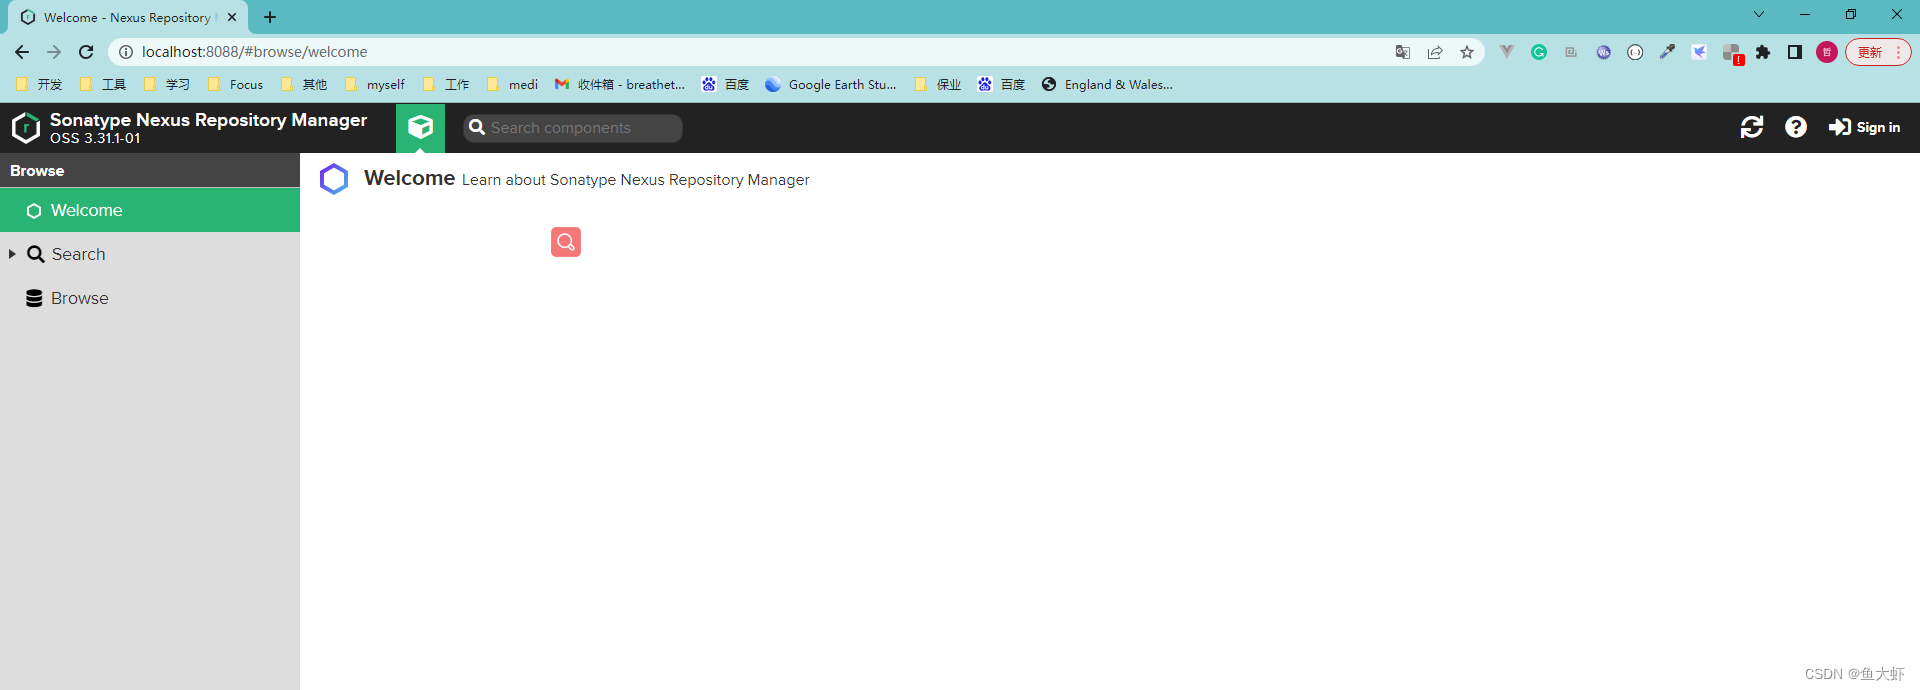The height and width of the screenshot is (690, 1920).
Task: Open the Google Earth Studio bookmark
Action: pos(831,85)
